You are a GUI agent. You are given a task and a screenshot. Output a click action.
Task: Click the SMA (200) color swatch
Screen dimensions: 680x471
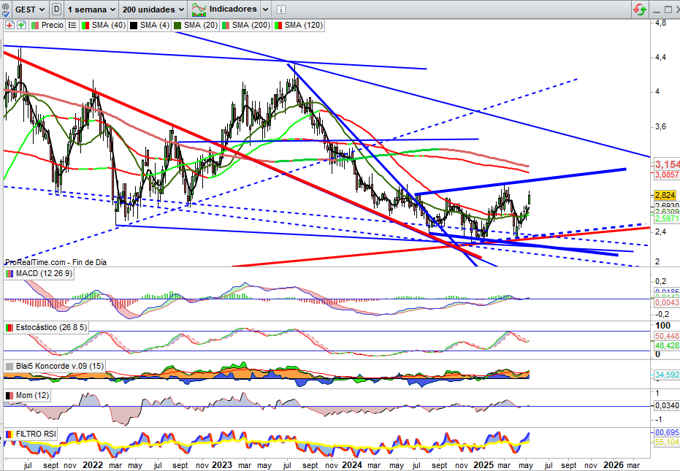pyautogui.click(x=226, y=26)
